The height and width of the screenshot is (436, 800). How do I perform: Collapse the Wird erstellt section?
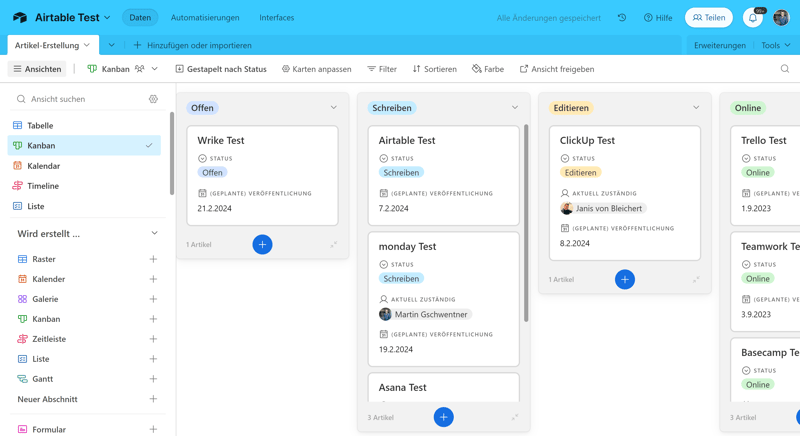click(x=154, y=234)
